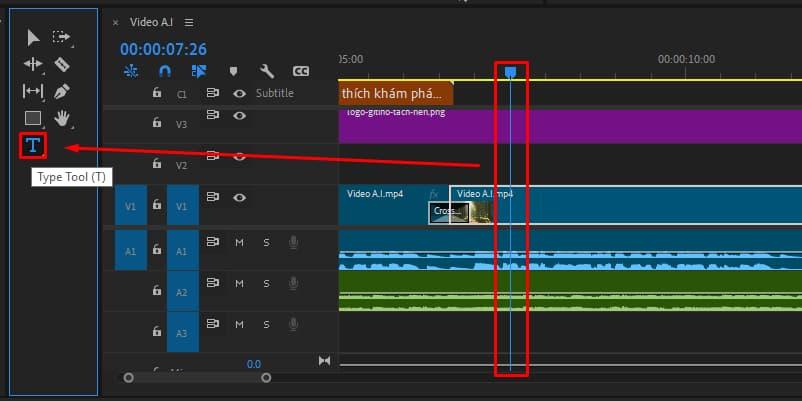Click the Mix track 0.0 volume value
The width and height of the screenshot is (802, 401).
[254, 364]
